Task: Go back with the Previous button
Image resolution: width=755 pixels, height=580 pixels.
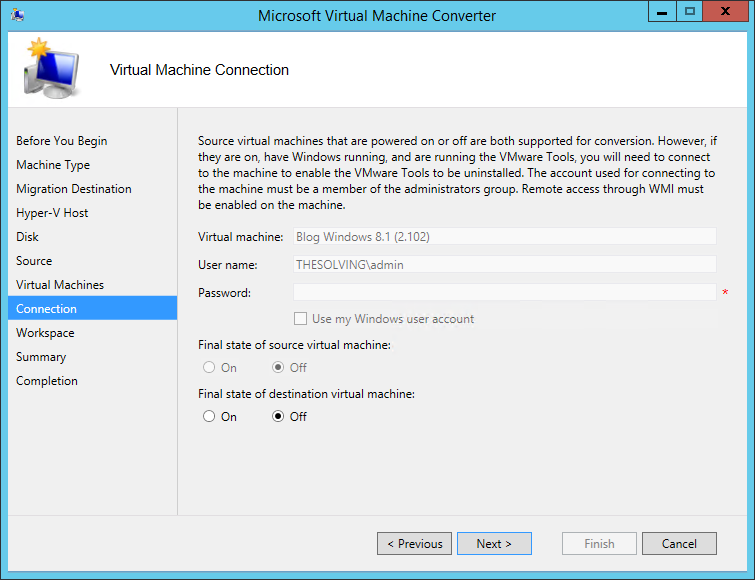Action: 414,543
